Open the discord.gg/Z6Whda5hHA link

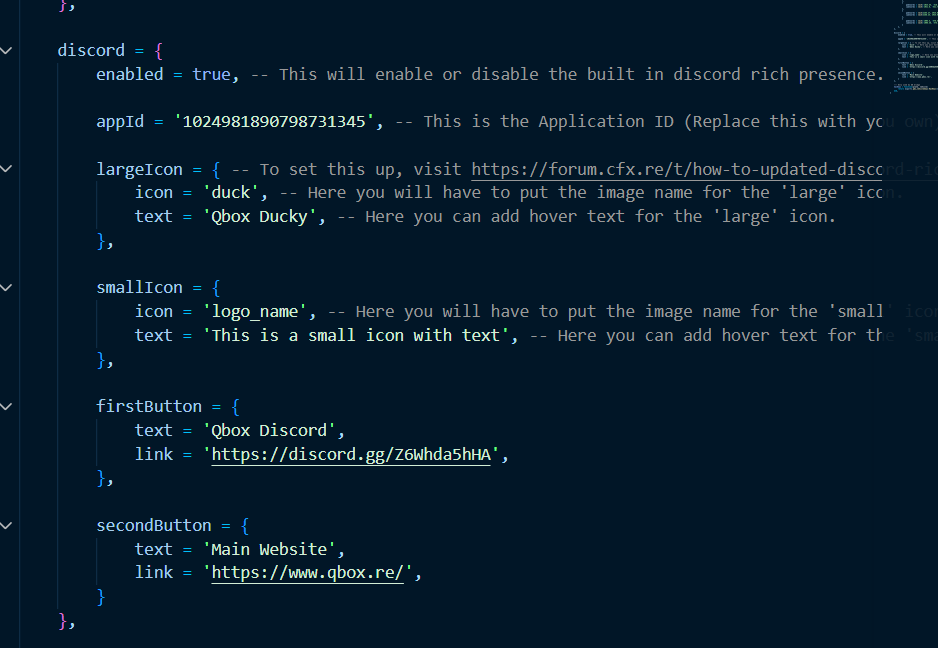click(x=351, y=455)
